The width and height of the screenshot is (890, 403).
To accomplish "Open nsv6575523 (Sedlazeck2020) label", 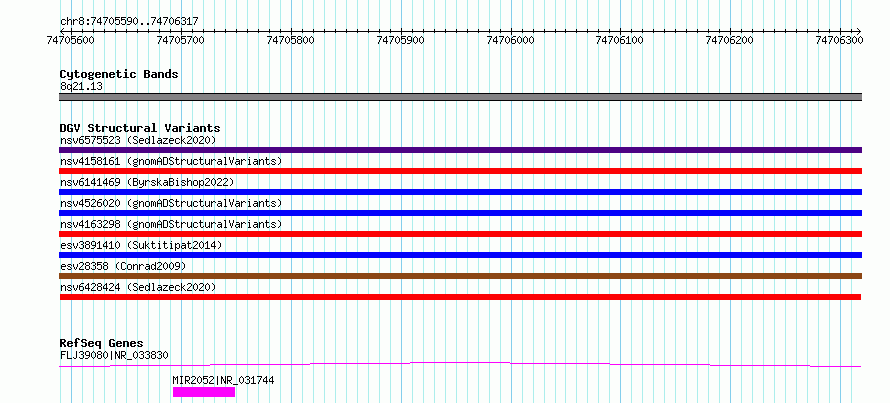I will [138, 140].
